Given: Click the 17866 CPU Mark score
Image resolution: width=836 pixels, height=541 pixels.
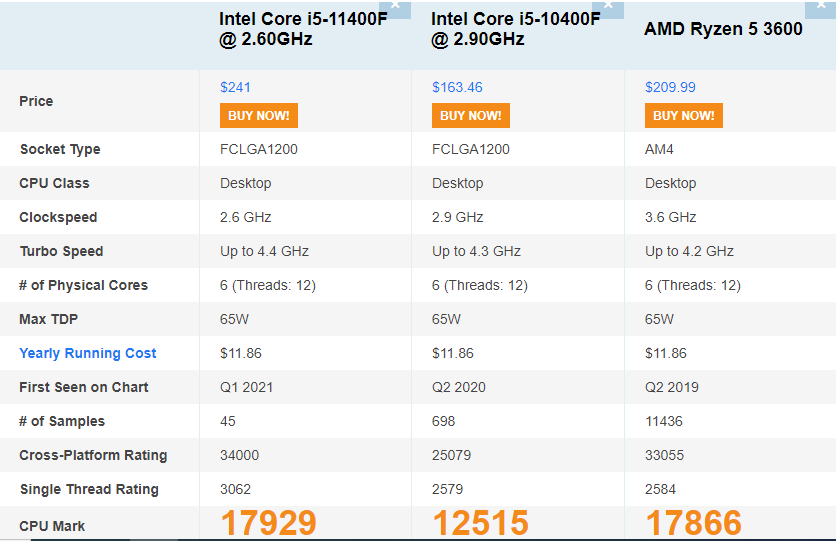Looking at the screenshot, I should click(693, 523).
